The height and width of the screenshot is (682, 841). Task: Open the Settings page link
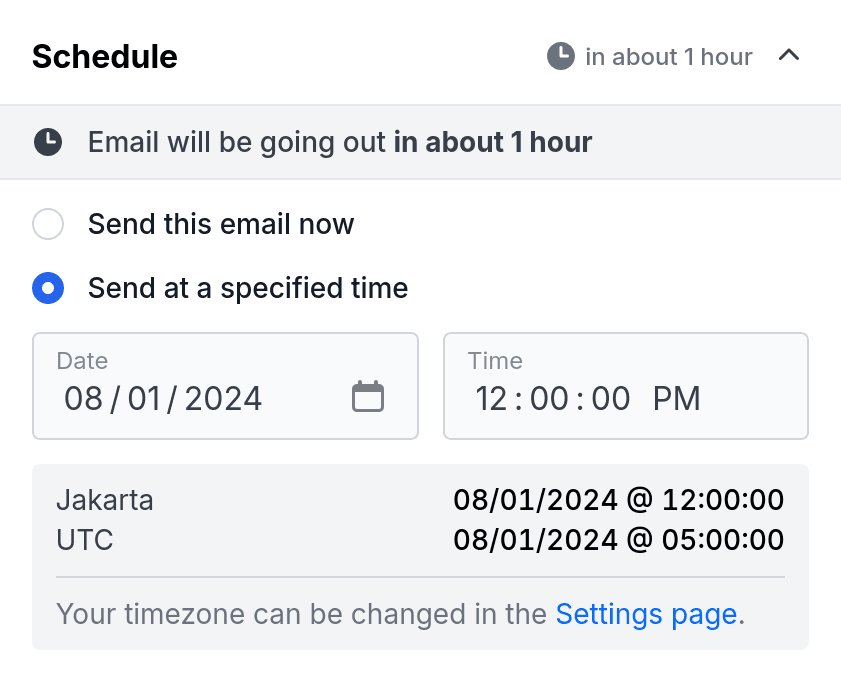[x=647, y=614]
